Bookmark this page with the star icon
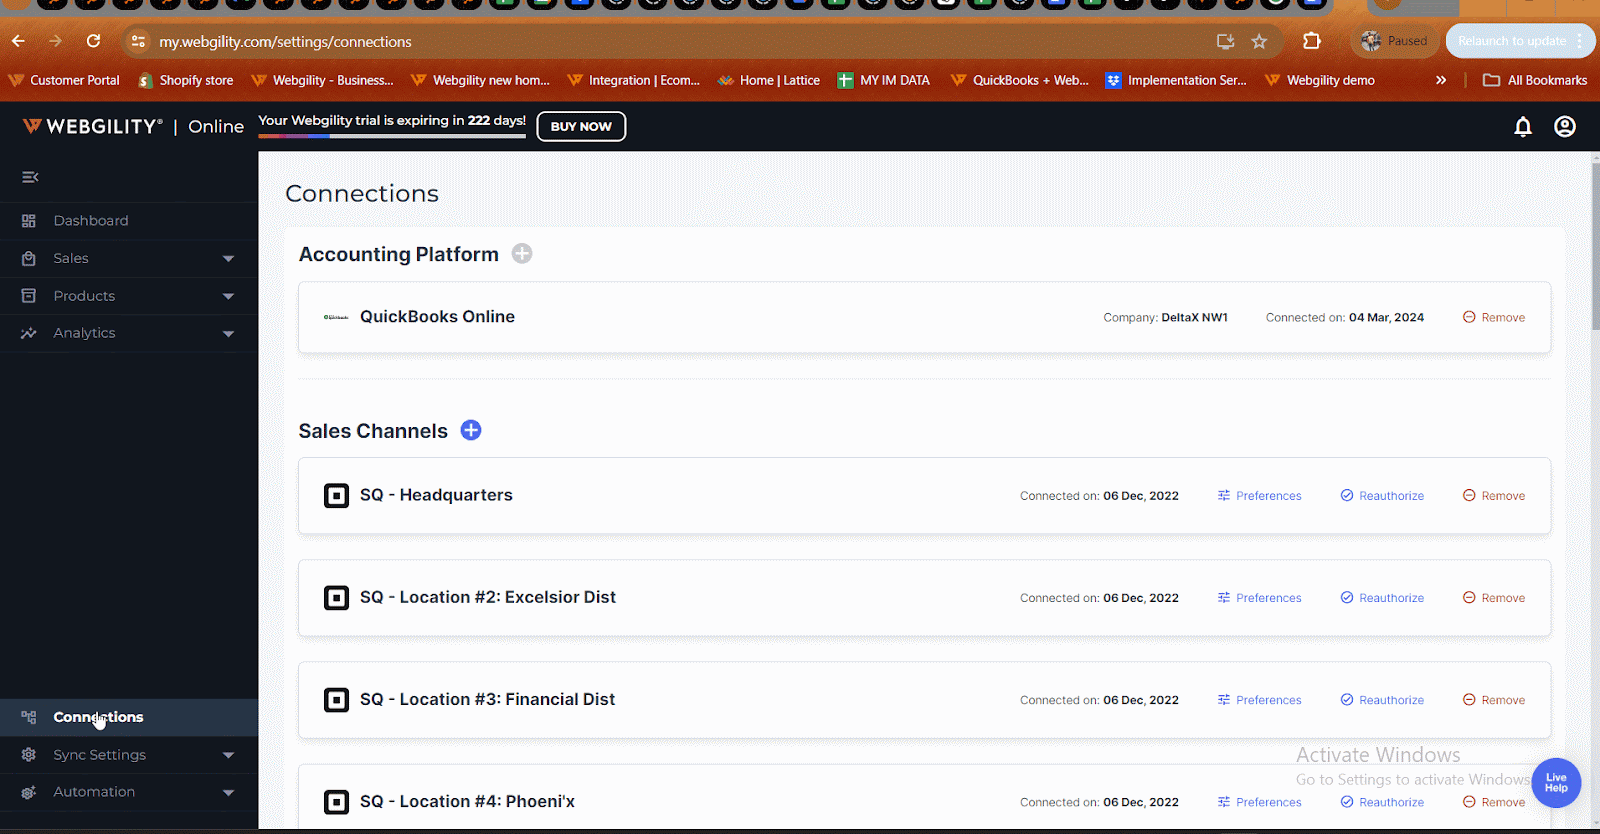 click(1259, 41)
